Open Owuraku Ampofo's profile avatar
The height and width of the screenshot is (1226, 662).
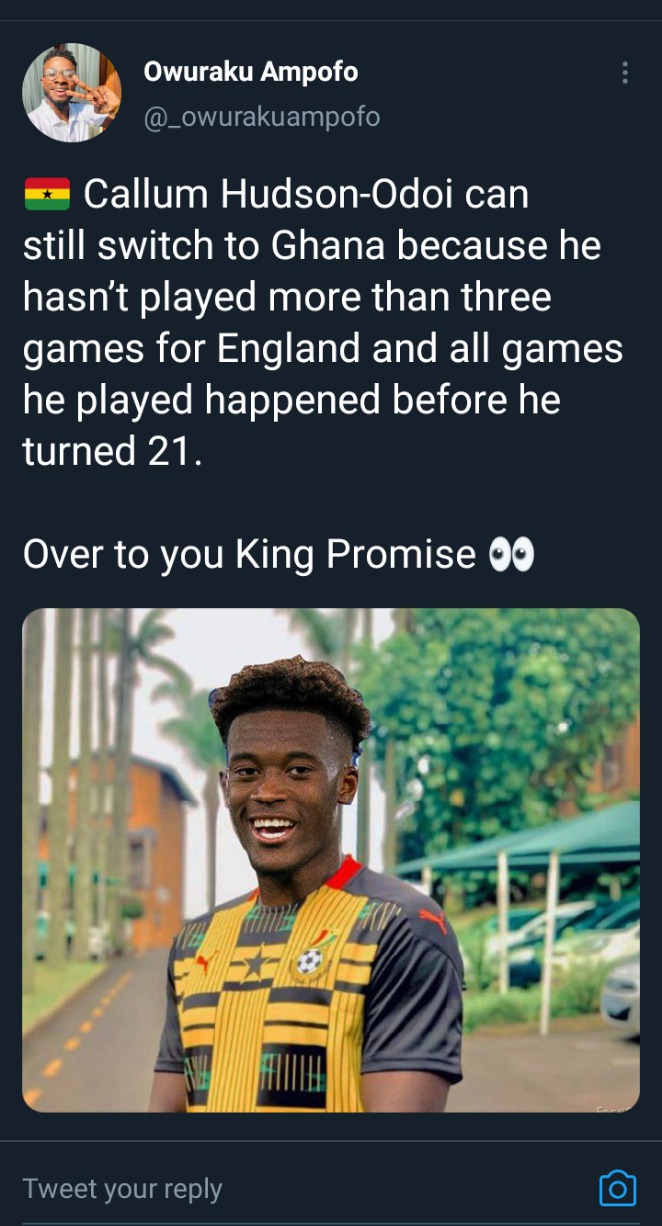coord(71,92)
